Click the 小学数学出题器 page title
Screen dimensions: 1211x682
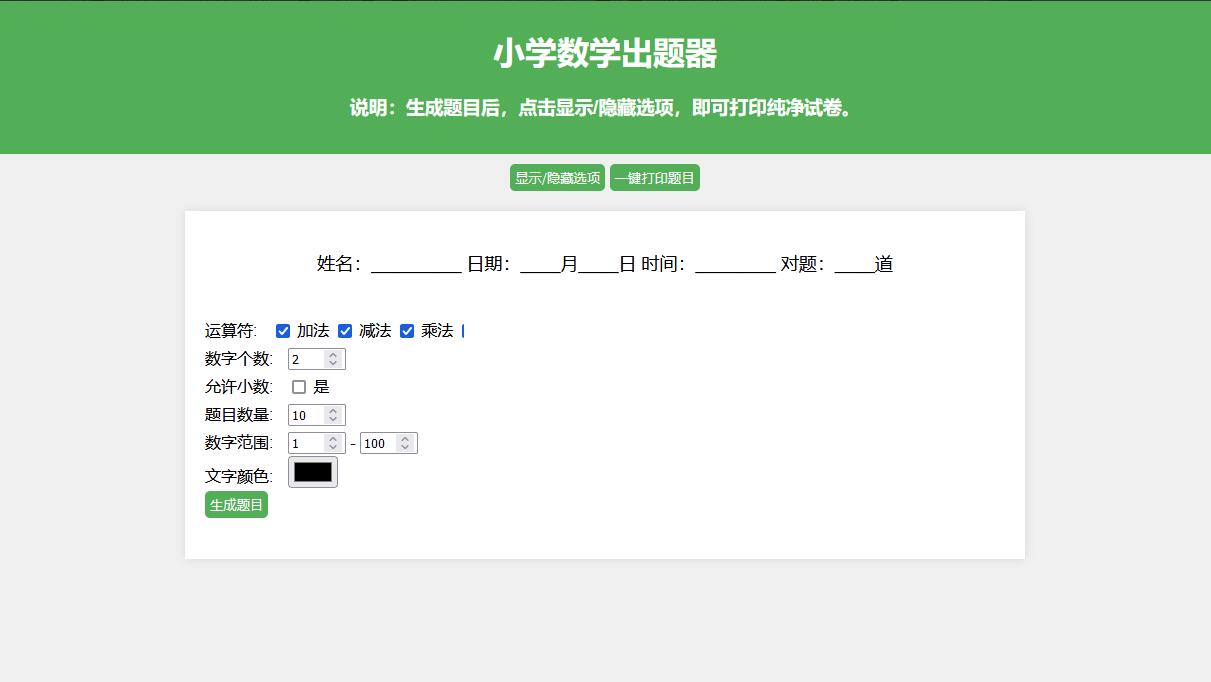[605, 54]
